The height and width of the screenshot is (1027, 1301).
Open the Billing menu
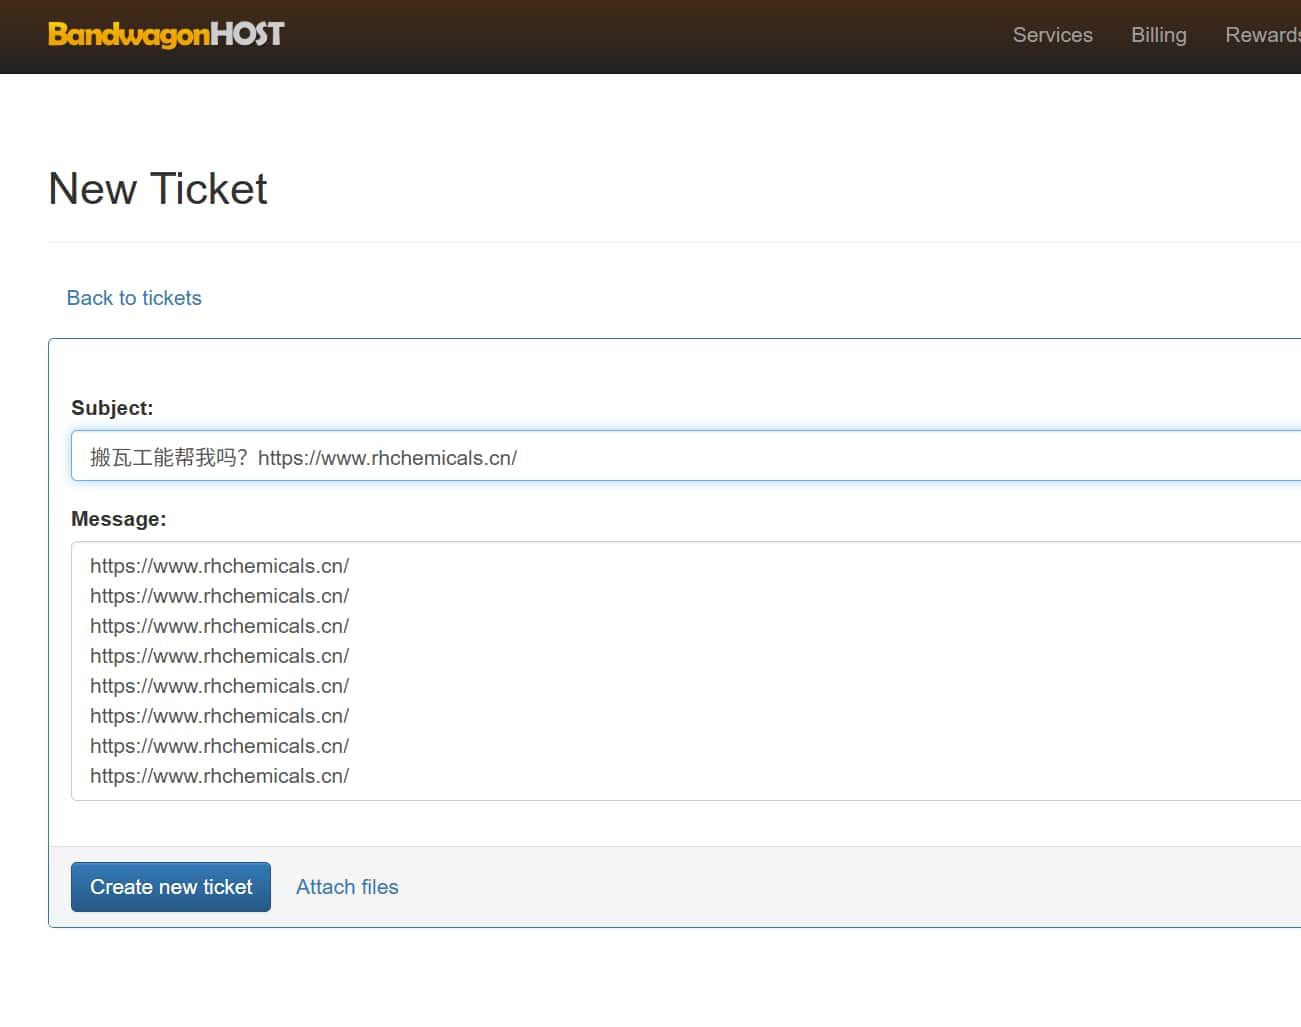point(1158,35)
